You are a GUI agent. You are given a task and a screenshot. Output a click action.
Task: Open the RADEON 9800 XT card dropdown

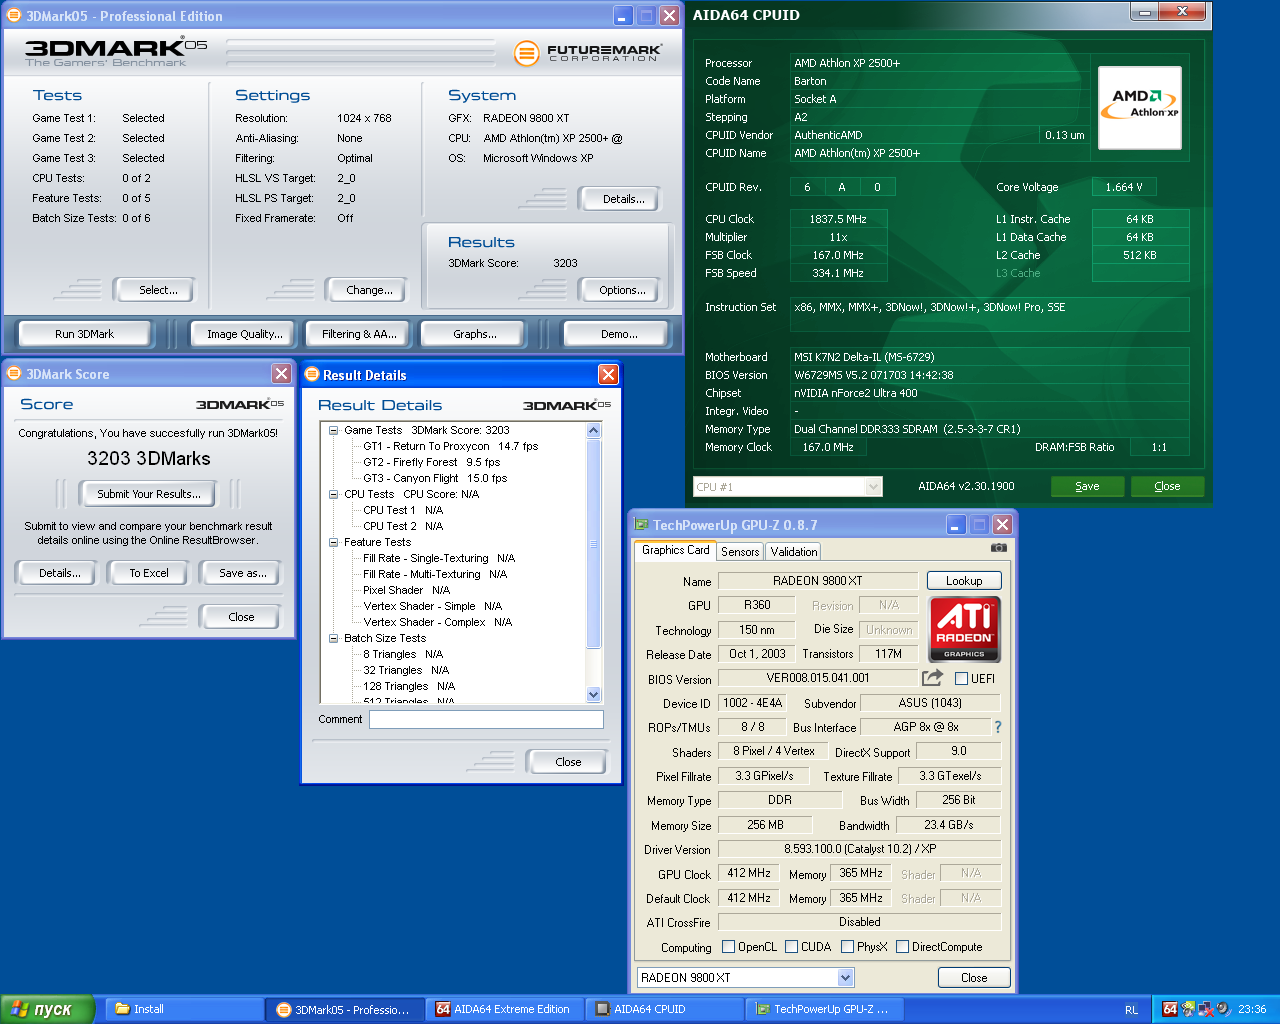pyautogui.click(x=846, y=977)
